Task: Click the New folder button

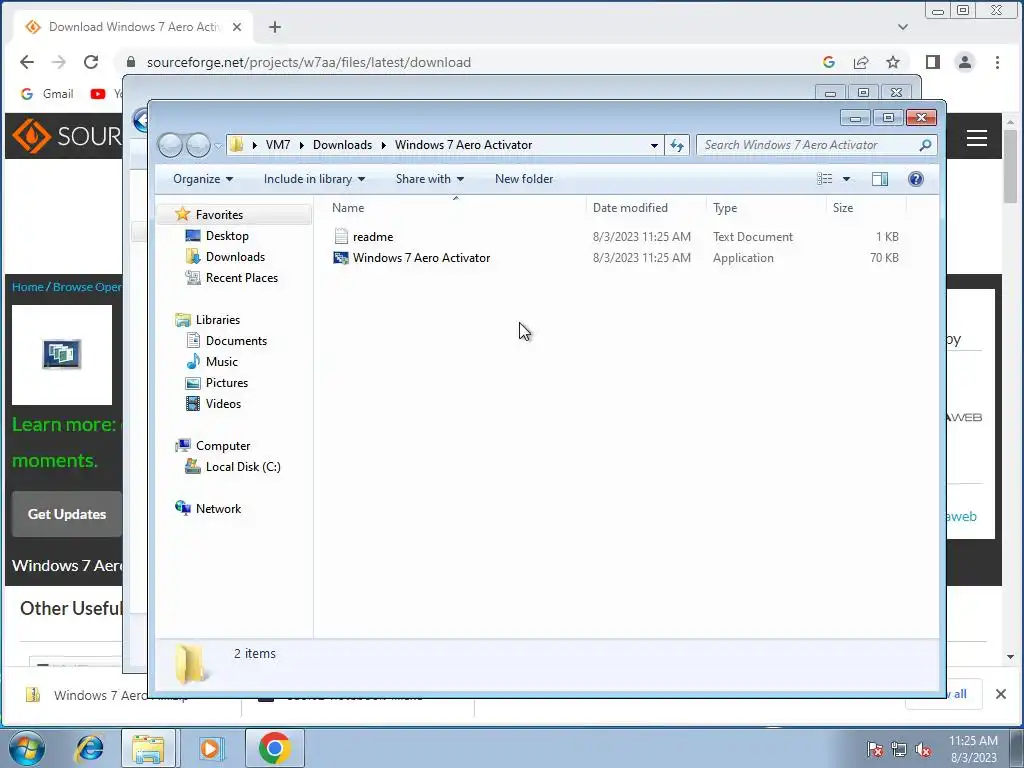Action: coord(524,179)
